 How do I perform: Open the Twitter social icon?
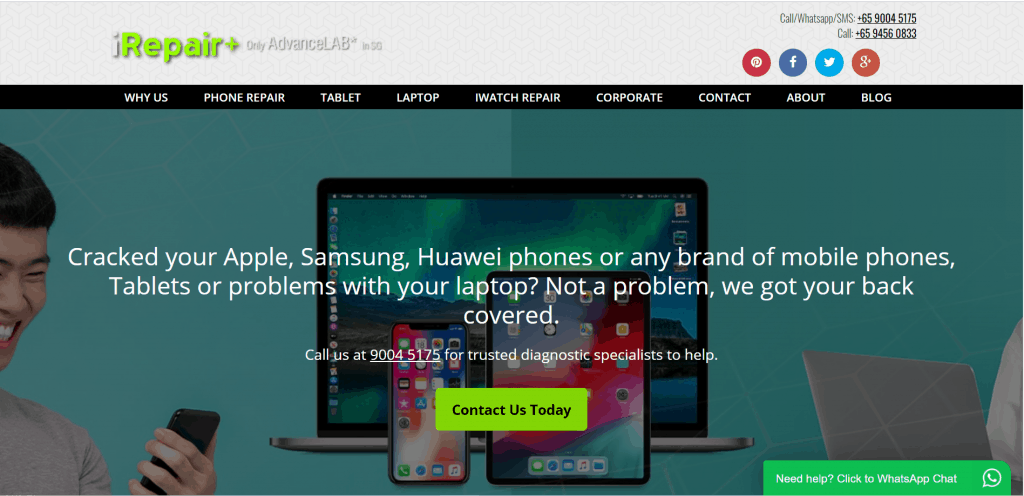pyautogui.click(x=829, y=63)
